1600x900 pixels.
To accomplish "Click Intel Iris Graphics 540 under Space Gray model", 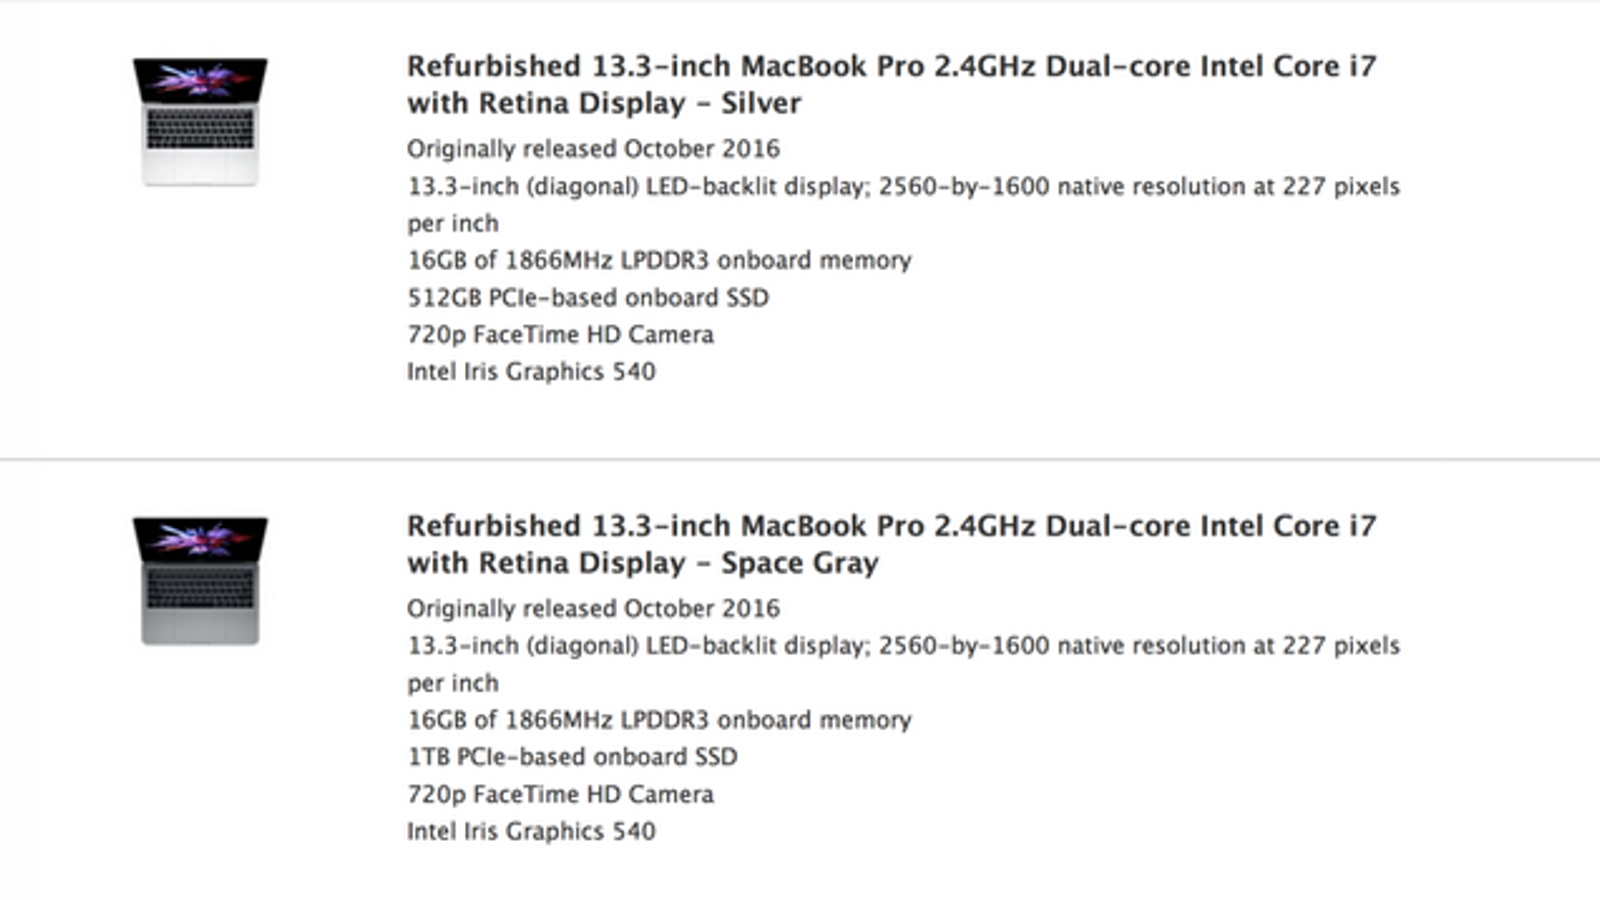I will click(531, 831).
